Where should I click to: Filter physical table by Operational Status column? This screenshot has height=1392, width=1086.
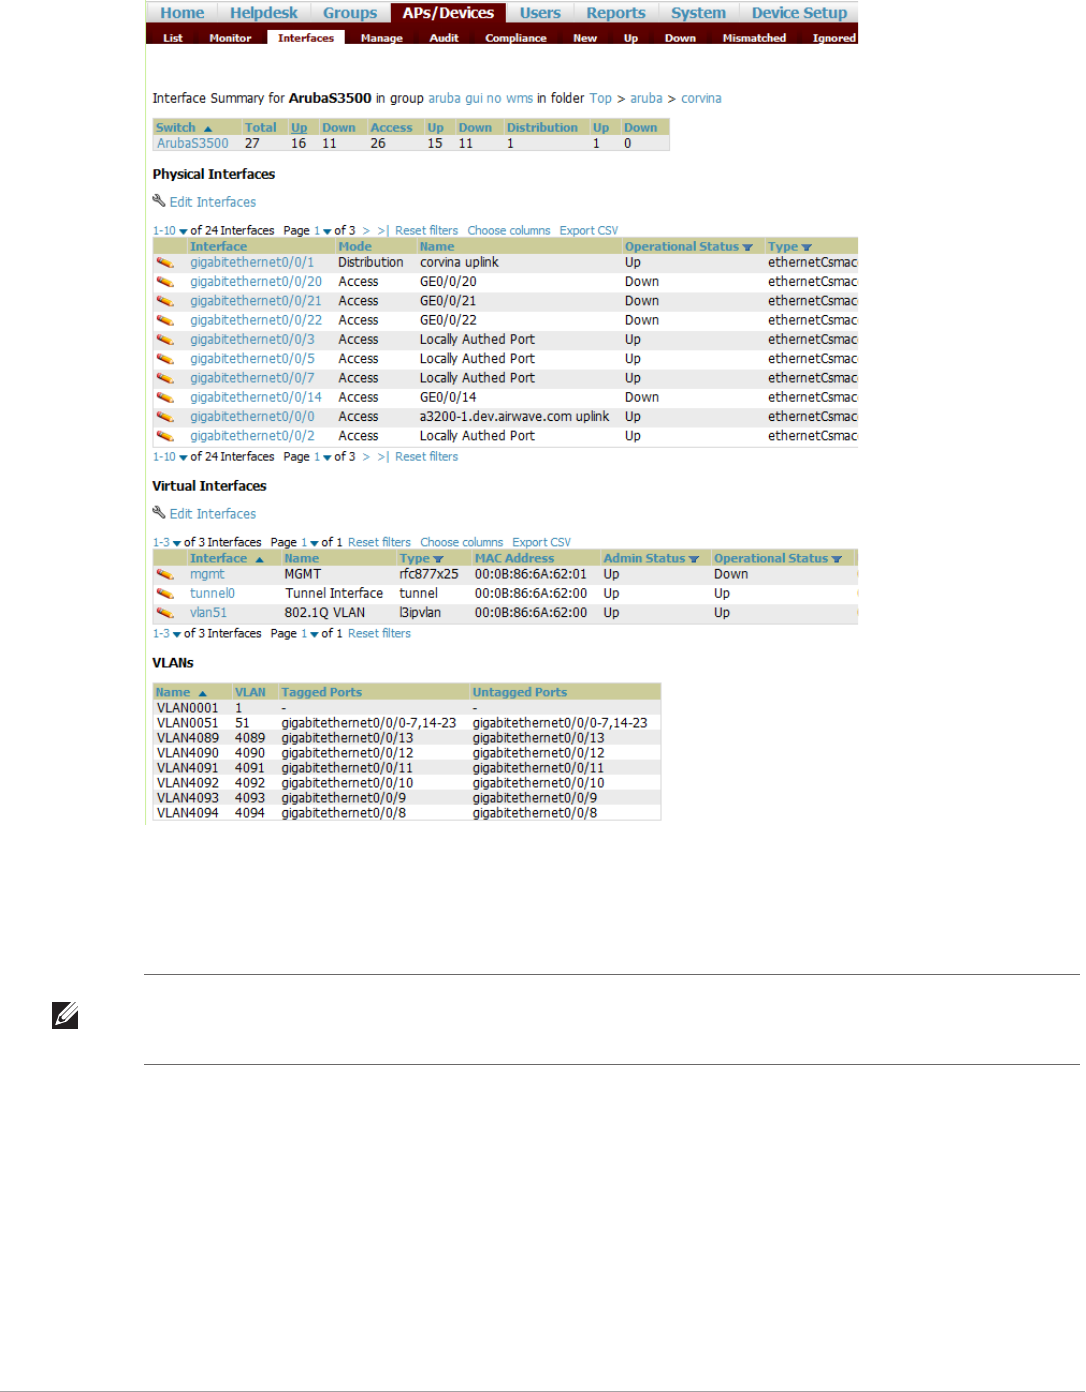747,247
